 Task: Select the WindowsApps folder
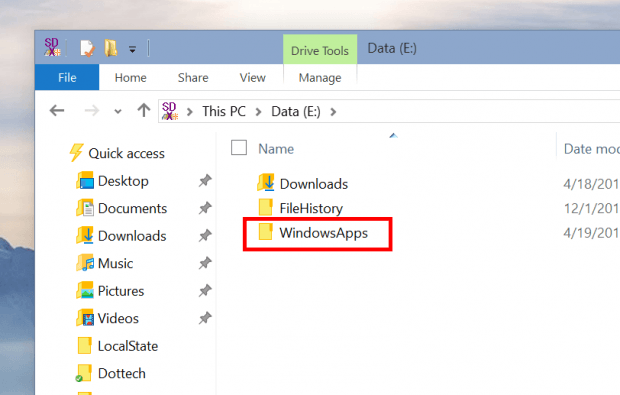click(323, 233)
